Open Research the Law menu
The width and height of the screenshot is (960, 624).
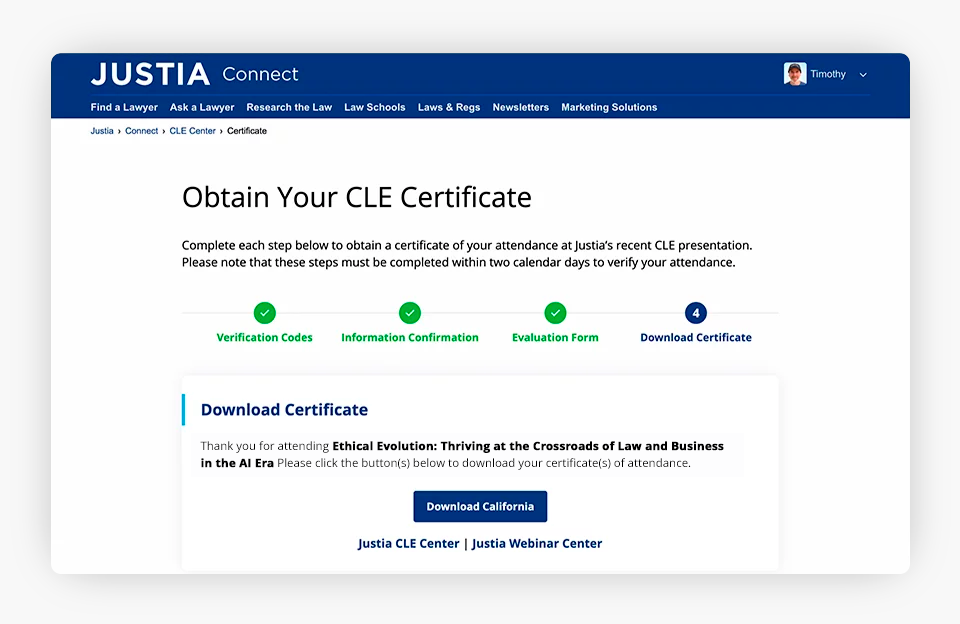(289, 107)
